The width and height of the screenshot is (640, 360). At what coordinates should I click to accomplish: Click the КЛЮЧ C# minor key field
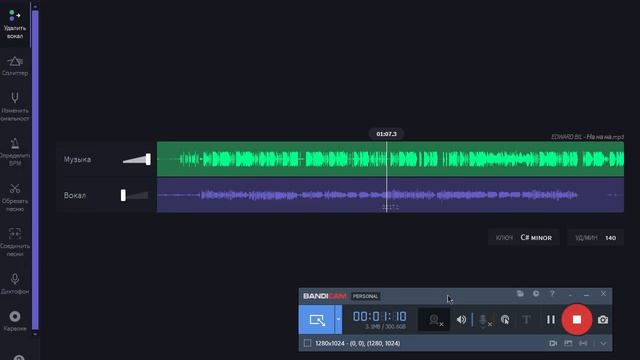(524, 238)
